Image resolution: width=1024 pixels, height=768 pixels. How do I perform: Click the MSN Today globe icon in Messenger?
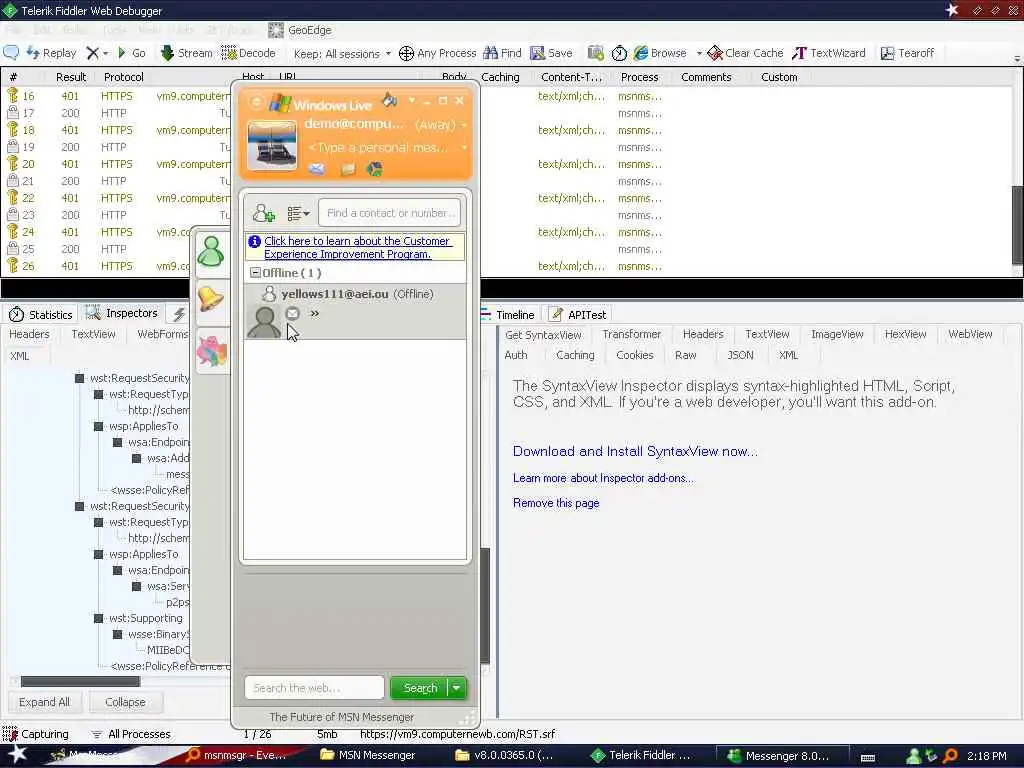tap(374, 170)
